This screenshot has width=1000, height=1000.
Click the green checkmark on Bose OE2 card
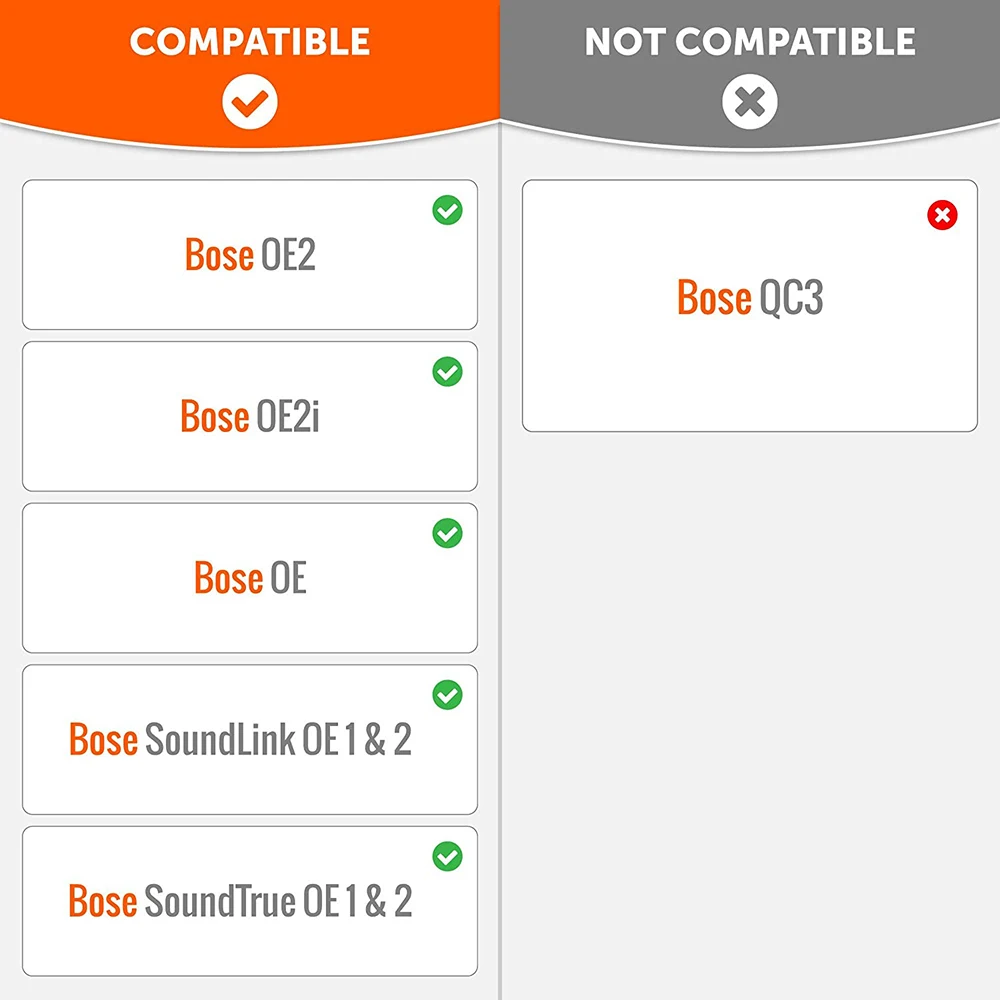[447, 211]
